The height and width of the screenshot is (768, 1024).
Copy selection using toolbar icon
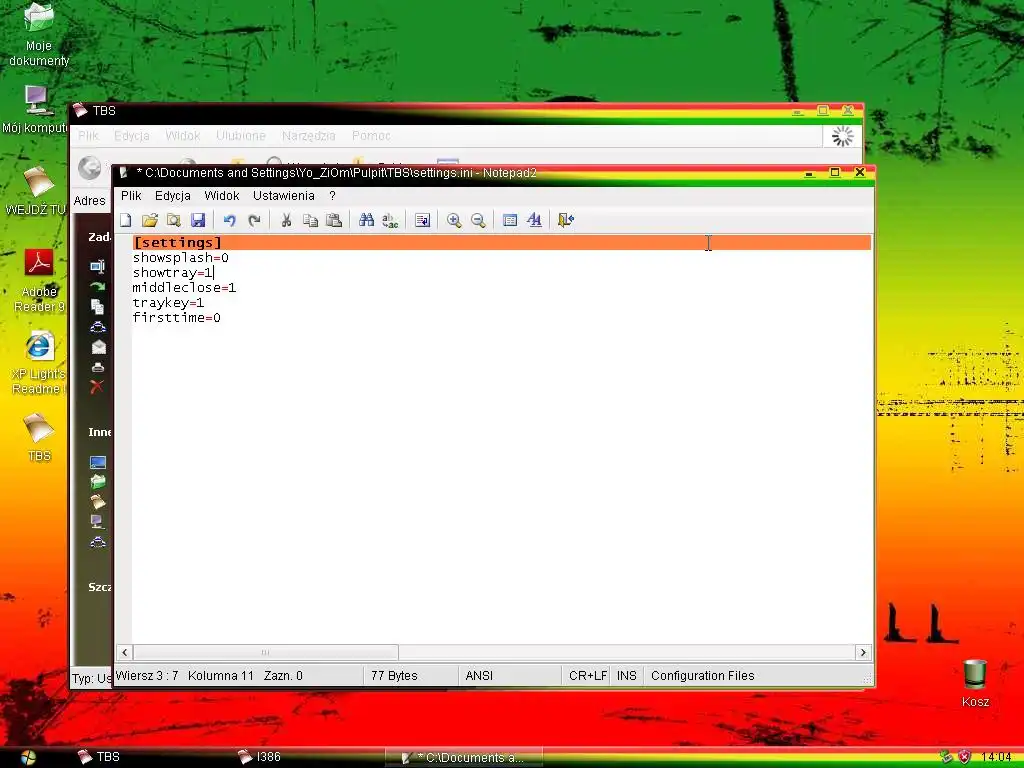[x=310, y=220]
